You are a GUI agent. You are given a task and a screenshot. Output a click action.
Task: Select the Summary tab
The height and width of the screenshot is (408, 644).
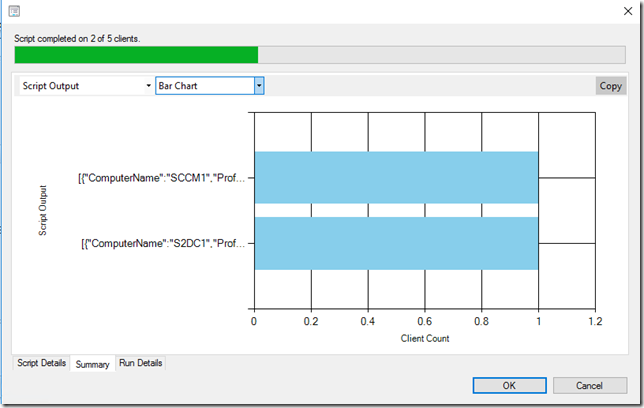click(92, 364)
